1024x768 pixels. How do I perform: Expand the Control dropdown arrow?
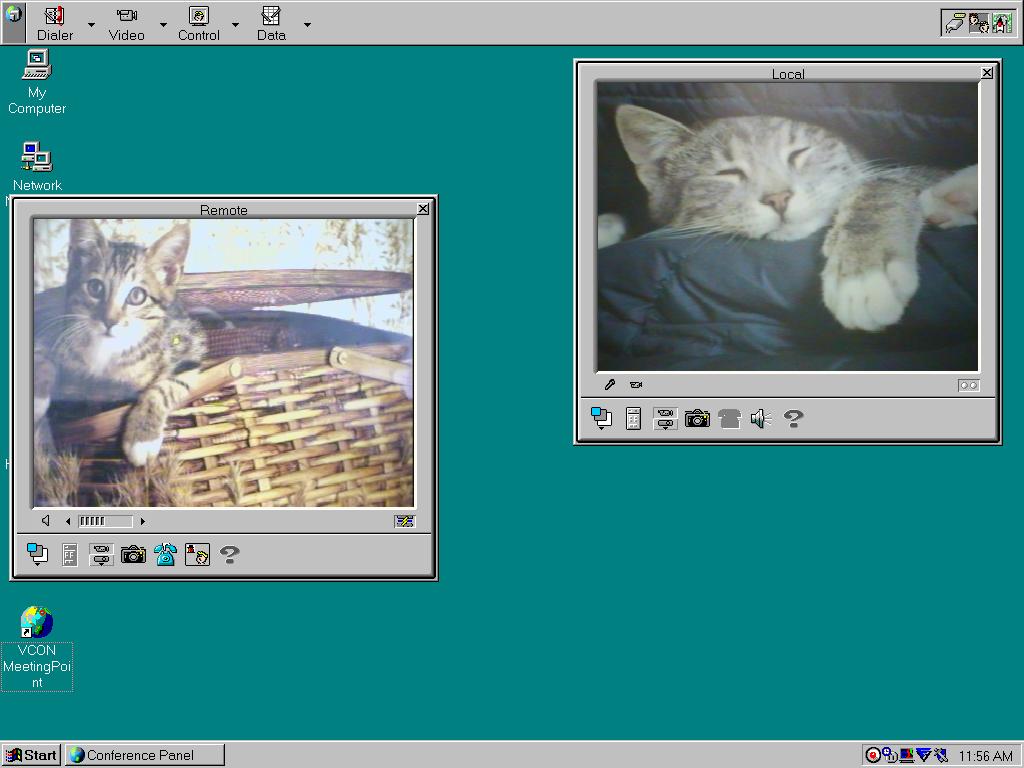click(235, 25)
